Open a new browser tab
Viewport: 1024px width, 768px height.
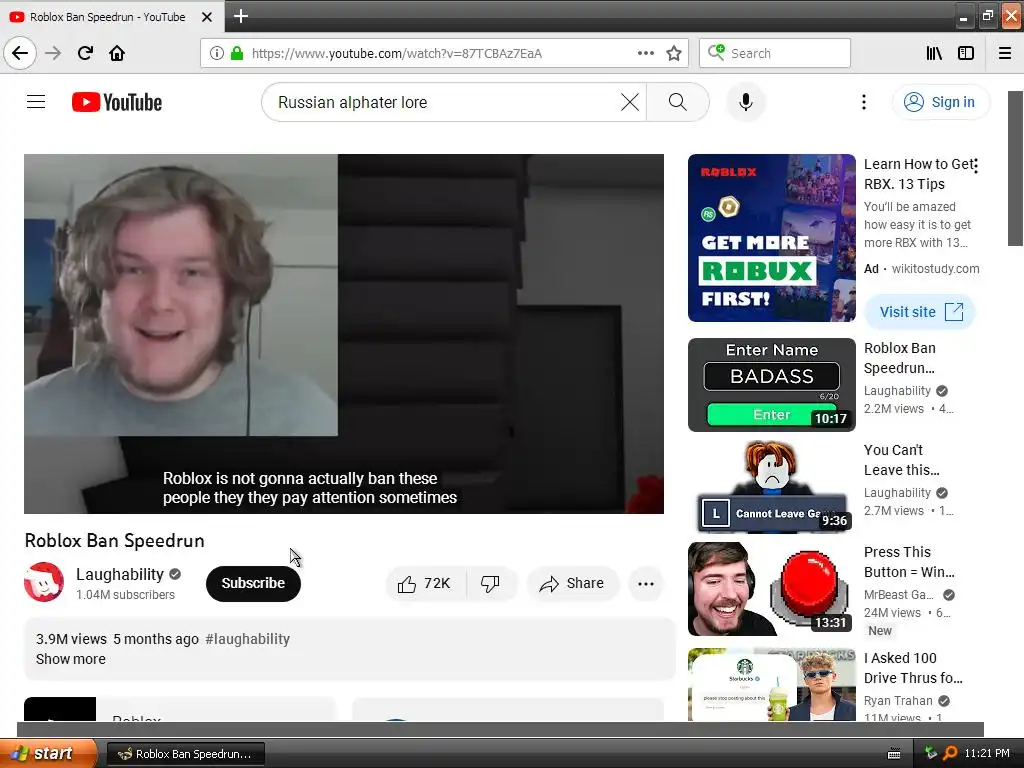point(240,16)
